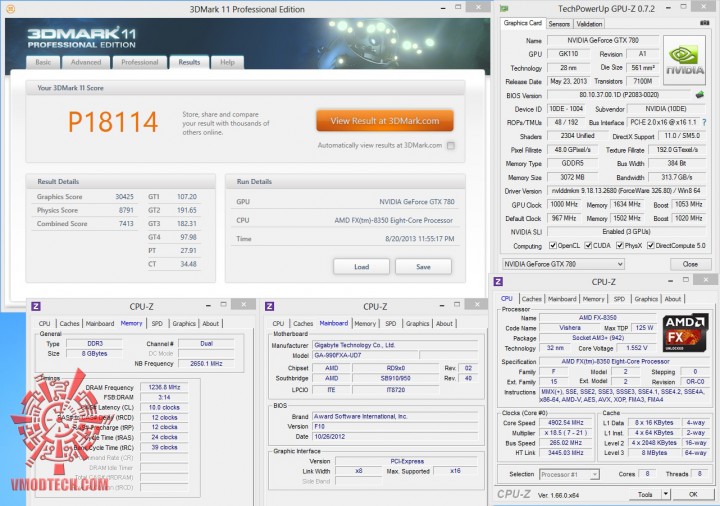
Task: Click the Driver Version value in GPU-Z
Action: tap(626, 191)
